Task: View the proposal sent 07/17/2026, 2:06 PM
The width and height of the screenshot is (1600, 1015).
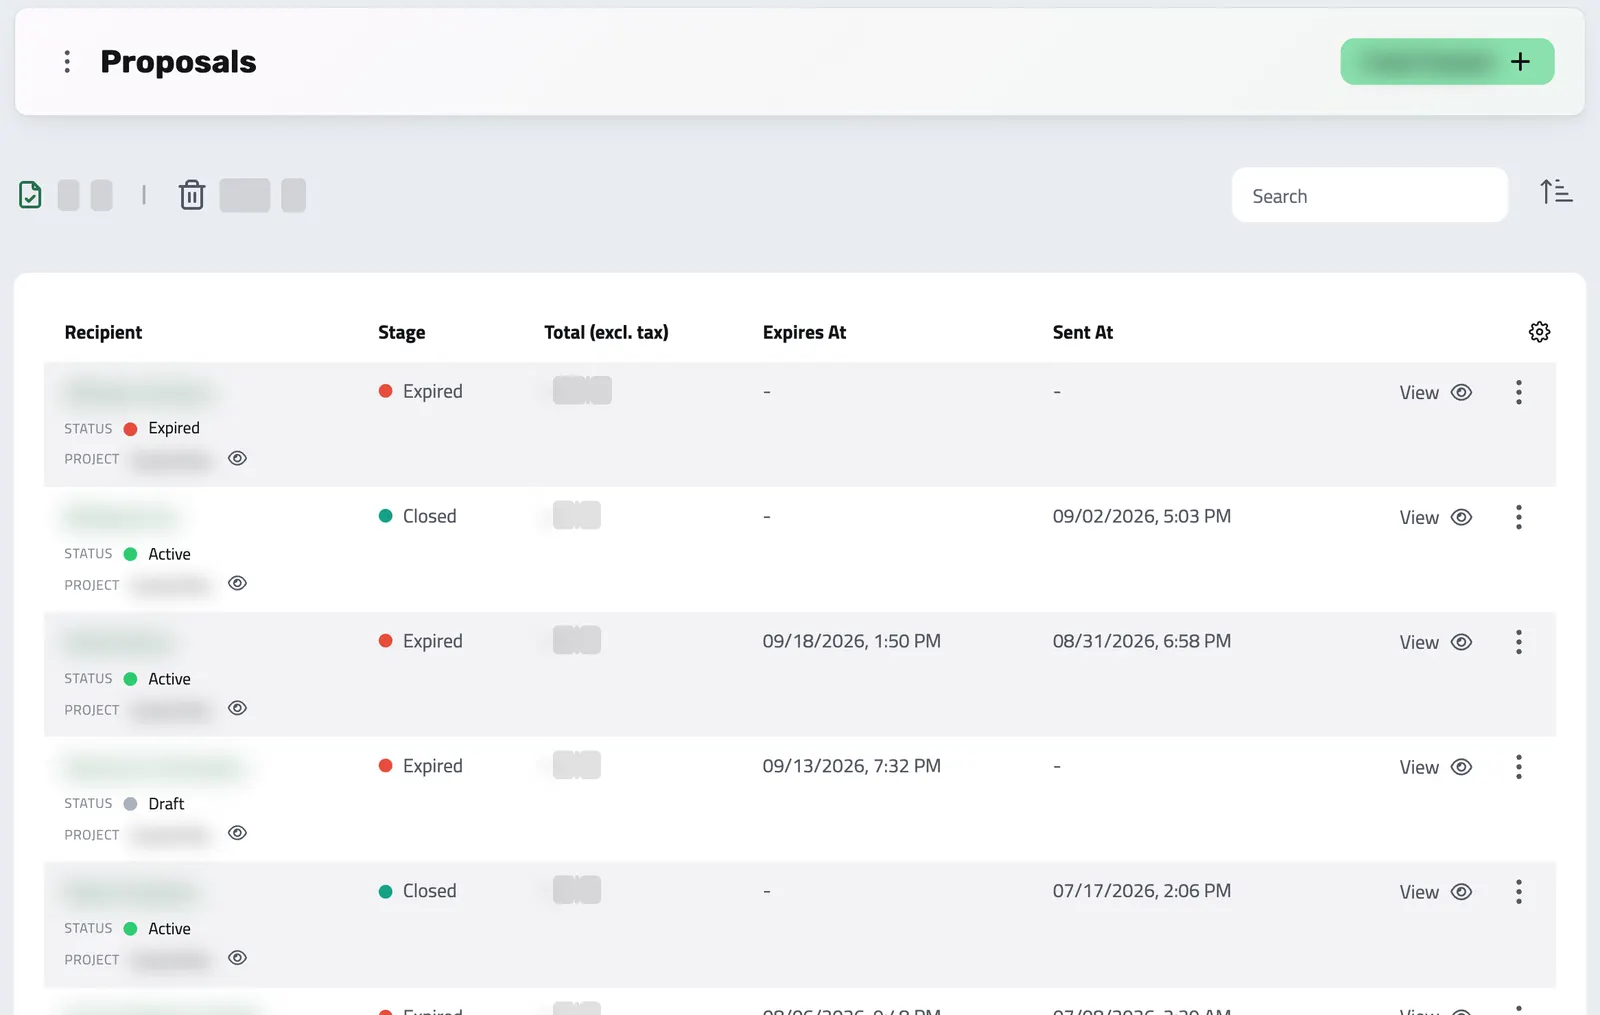Action: [x=1436, y=893]
